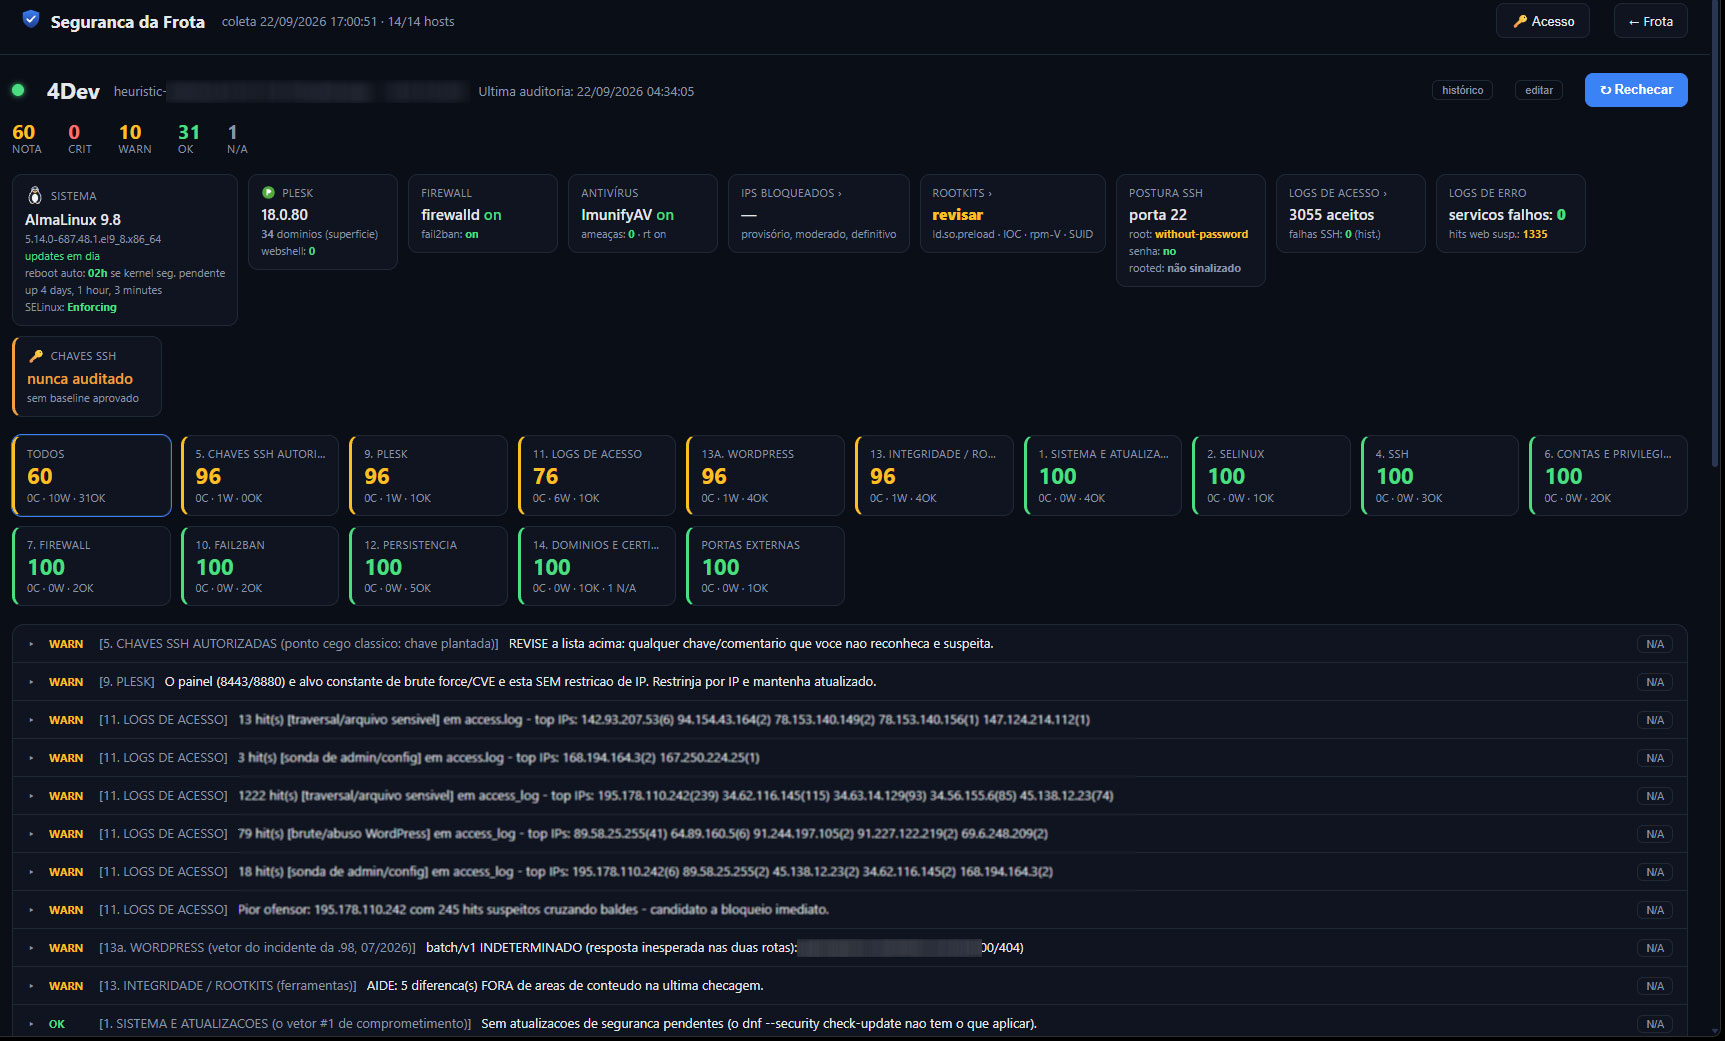The image size is (1725, 1041).
Task: Open the IPs Bloqueados card
Action: click(818, 213)
